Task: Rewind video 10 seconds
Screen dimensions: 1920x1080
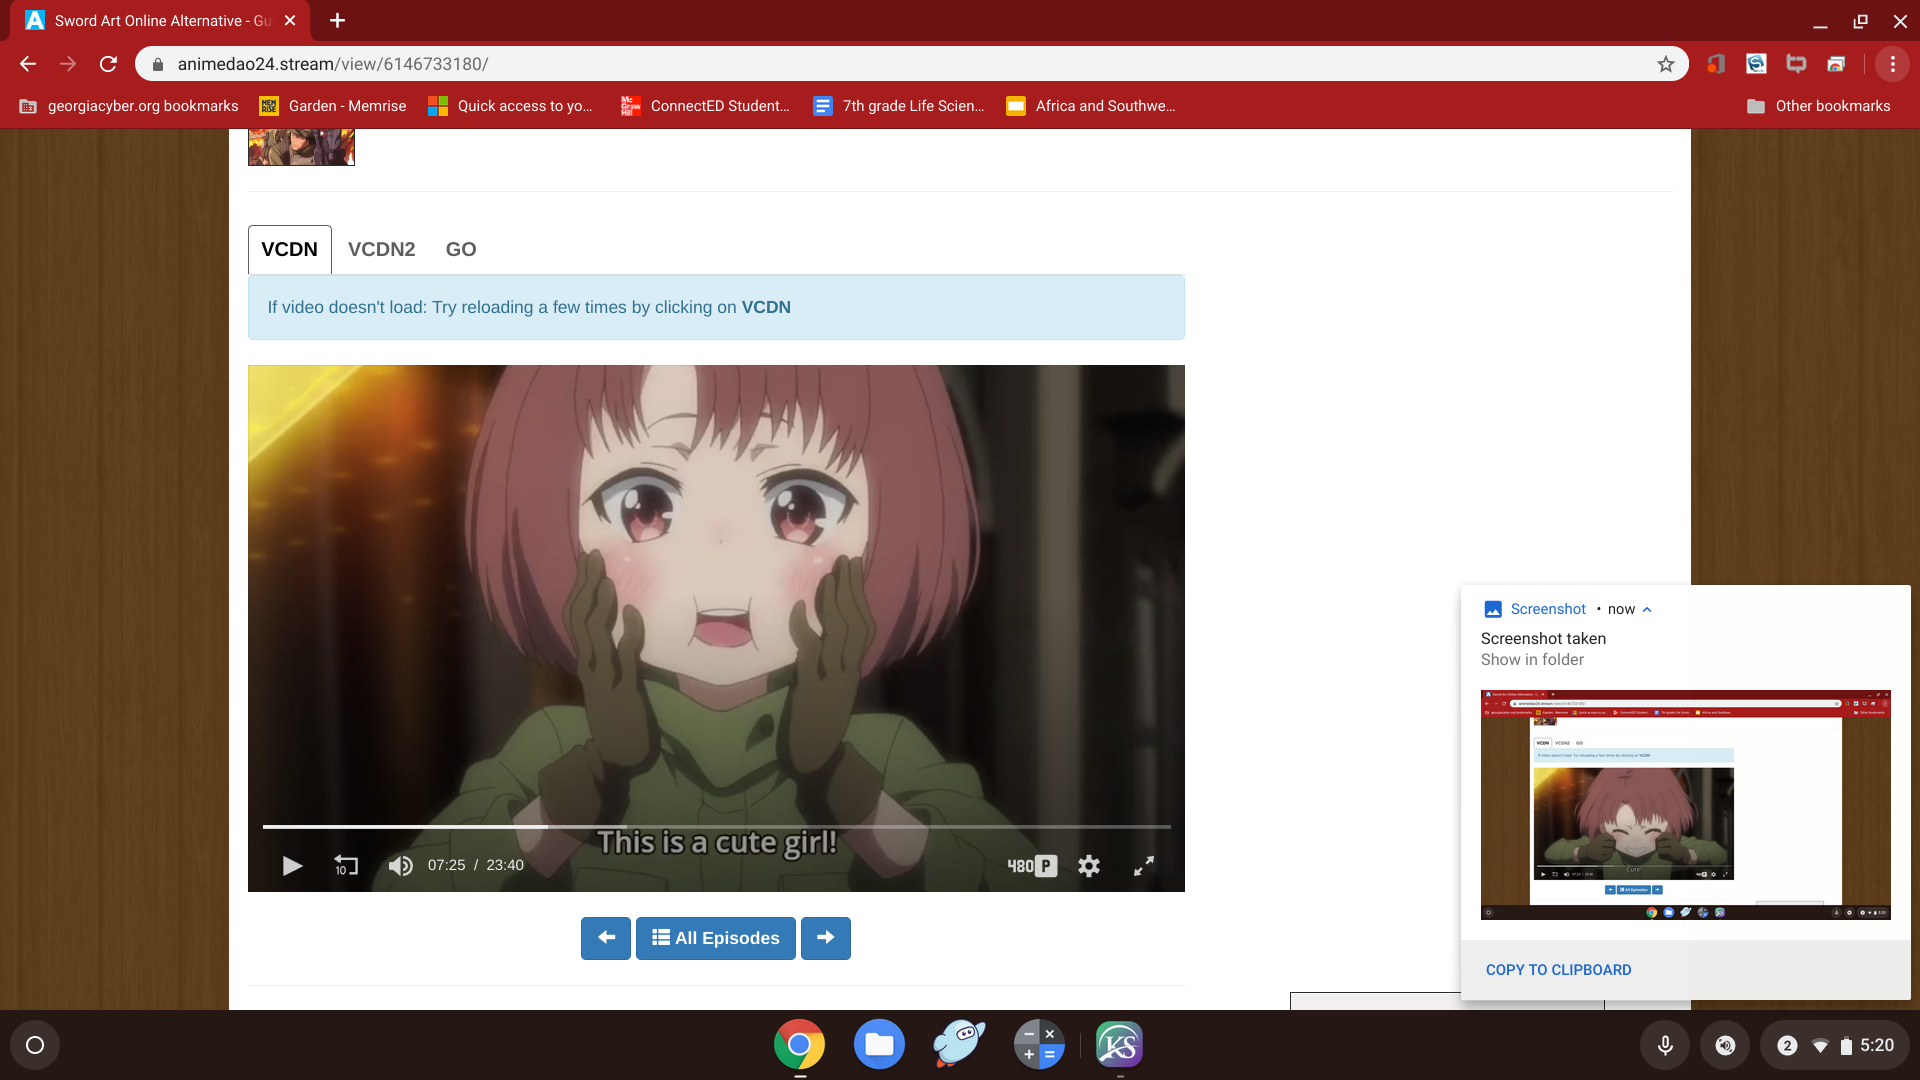Action: (x=346, y=866)
